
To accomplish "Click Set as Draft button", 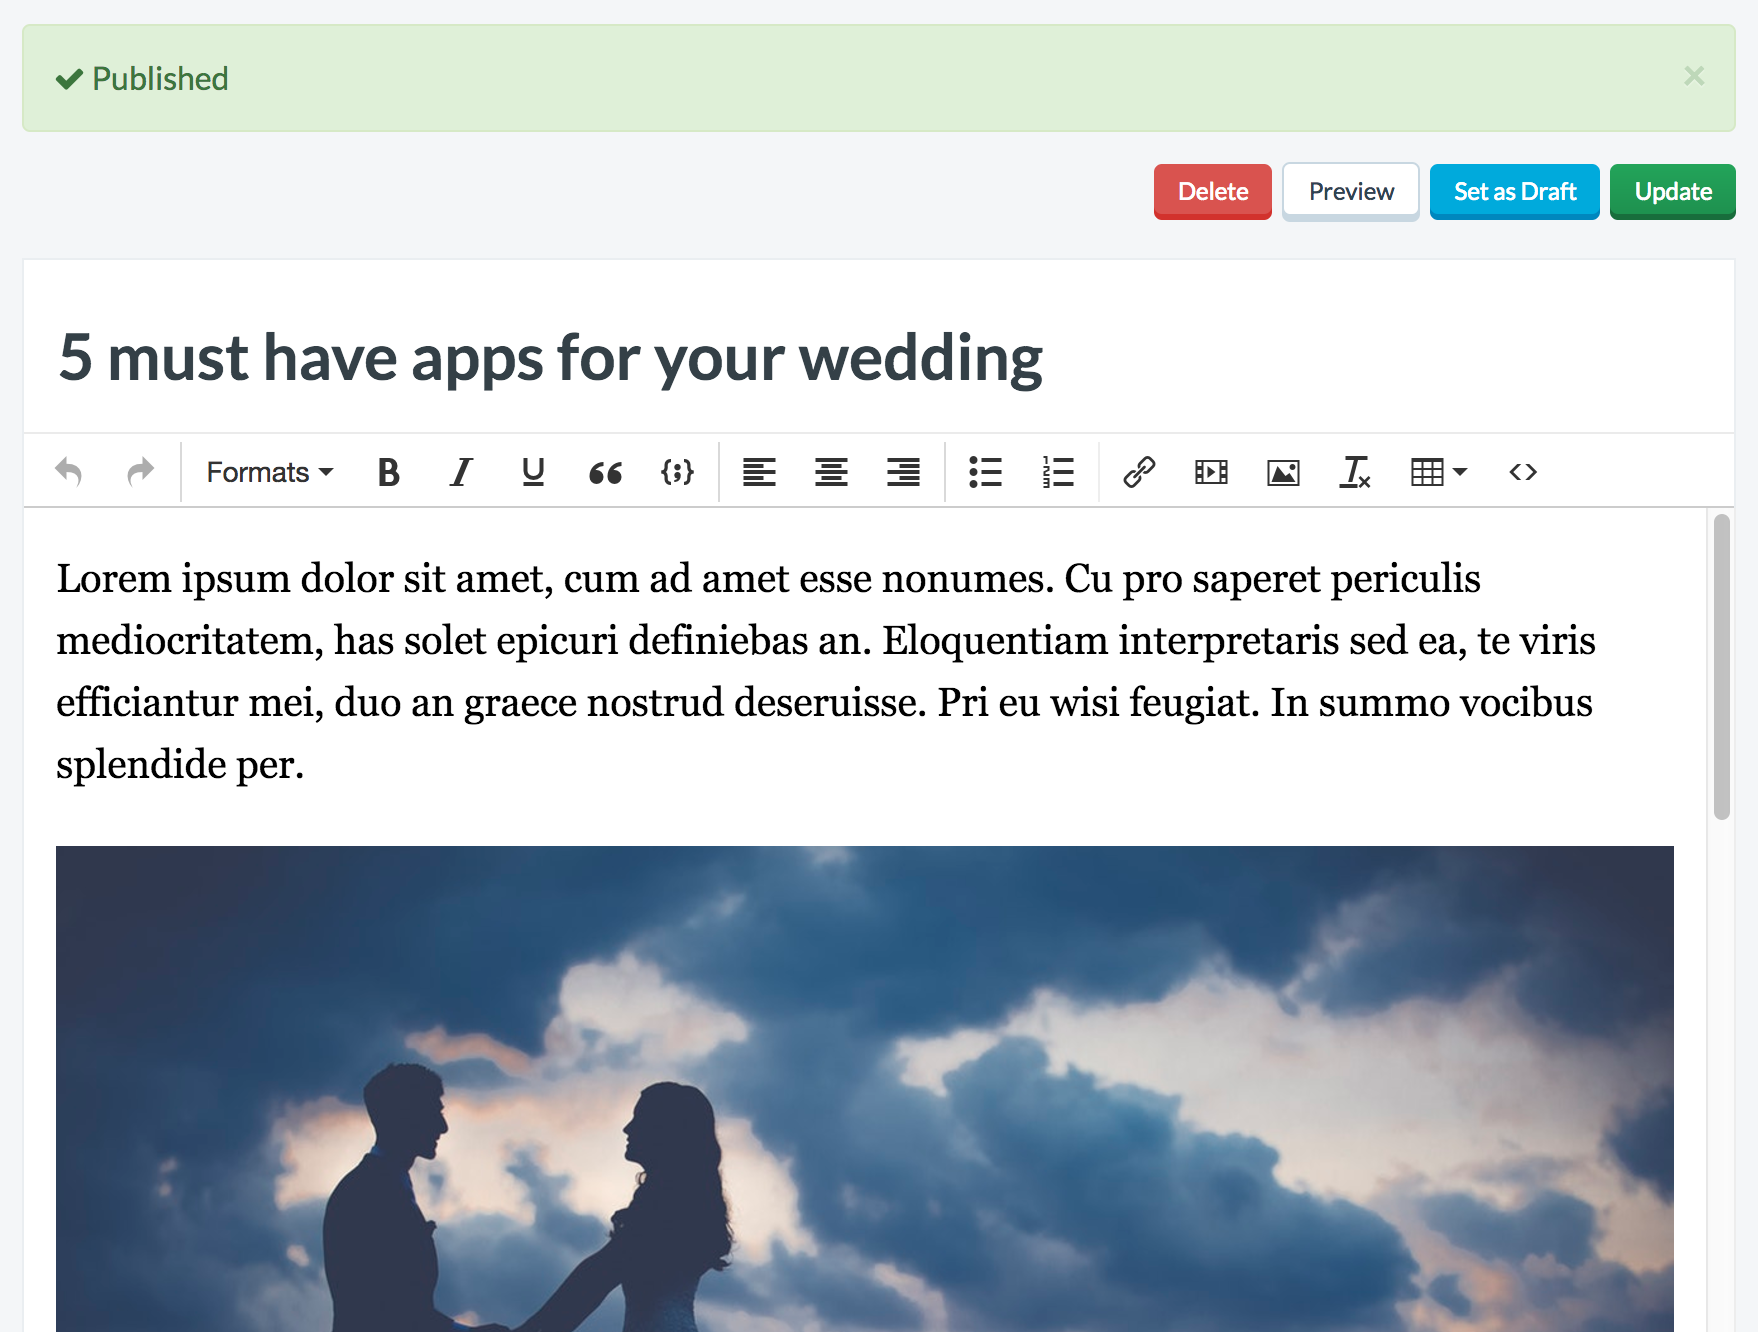I will [x=1514, y=191].
